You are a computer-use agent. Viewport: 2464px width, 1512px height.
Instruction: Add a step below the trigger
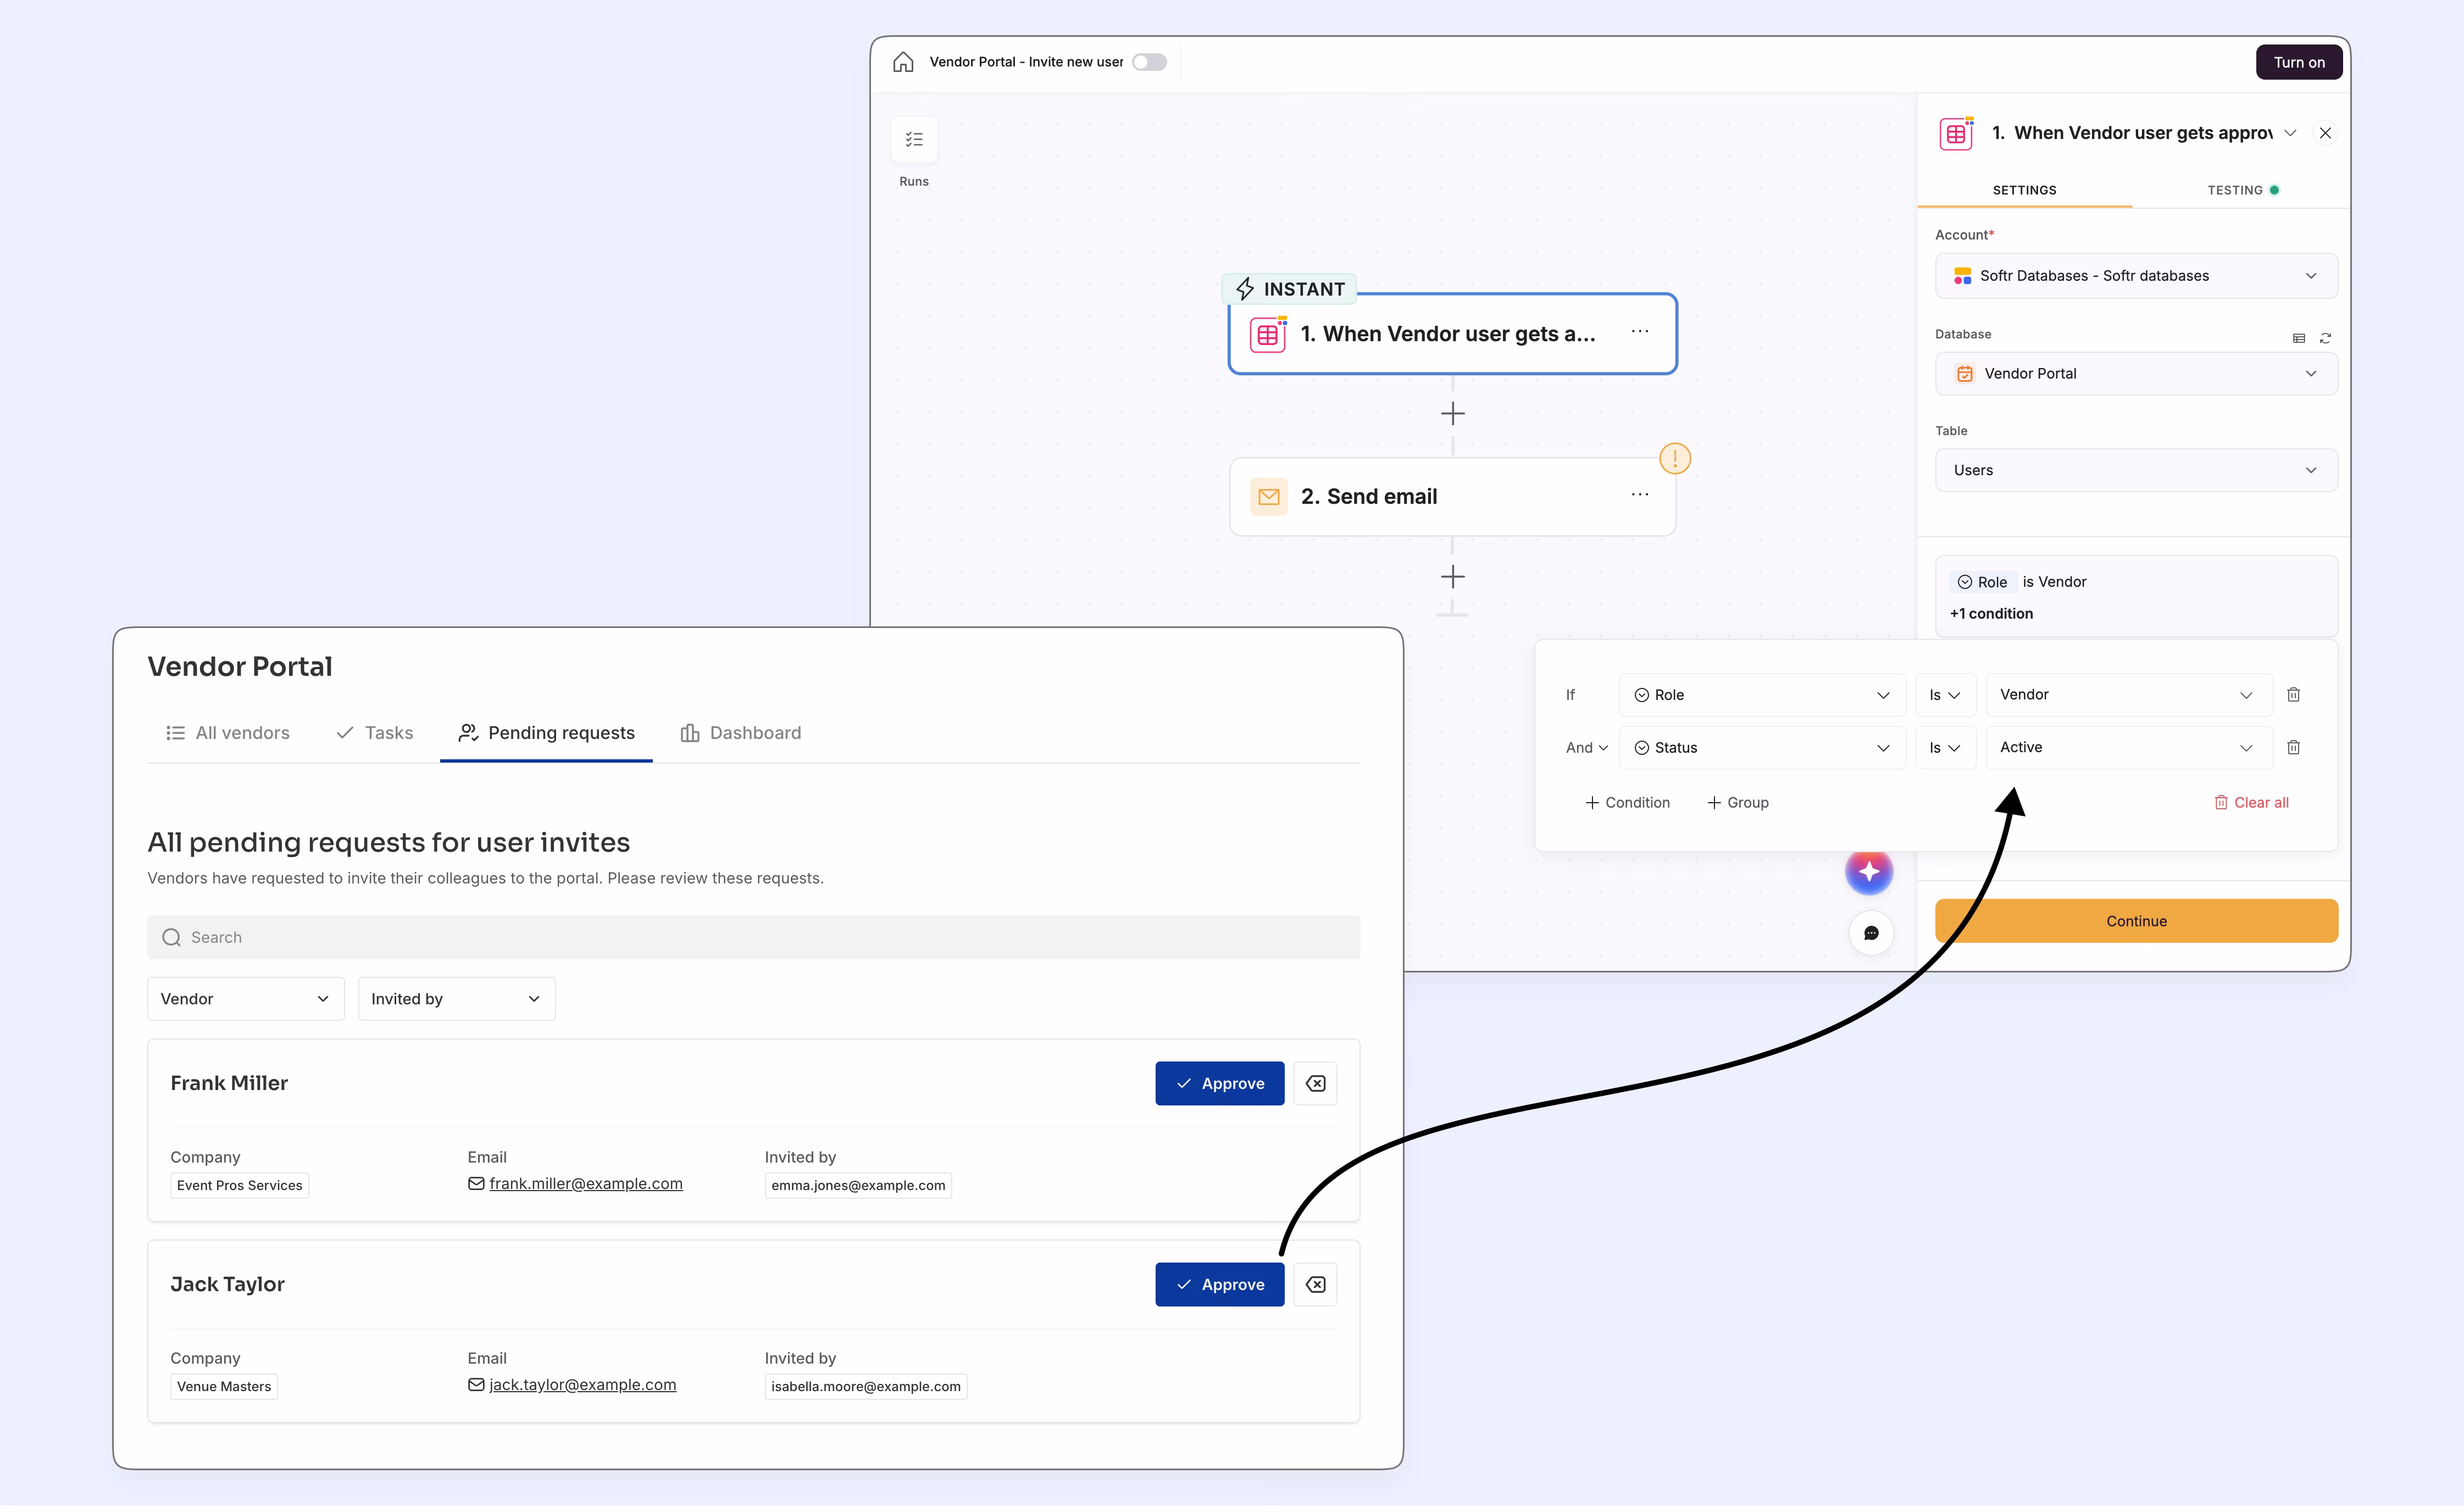(1452, 412)
